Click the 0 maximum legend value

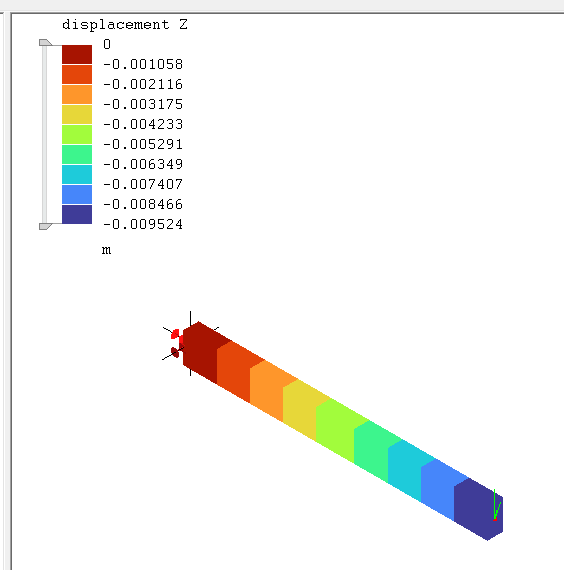(107, 44)
